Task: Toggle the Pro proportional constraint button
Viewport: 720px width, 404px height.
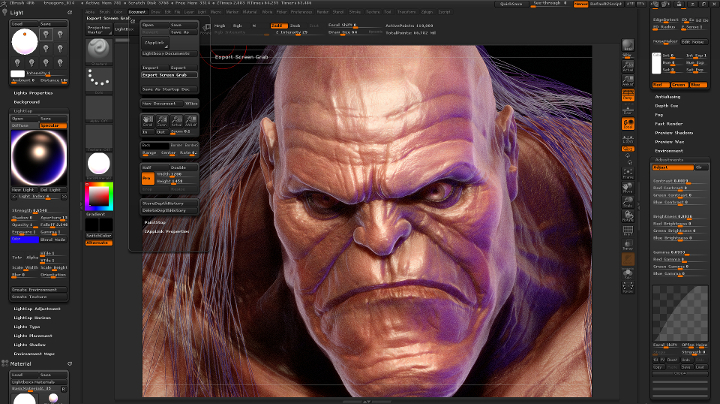Action: pos(148,178)
